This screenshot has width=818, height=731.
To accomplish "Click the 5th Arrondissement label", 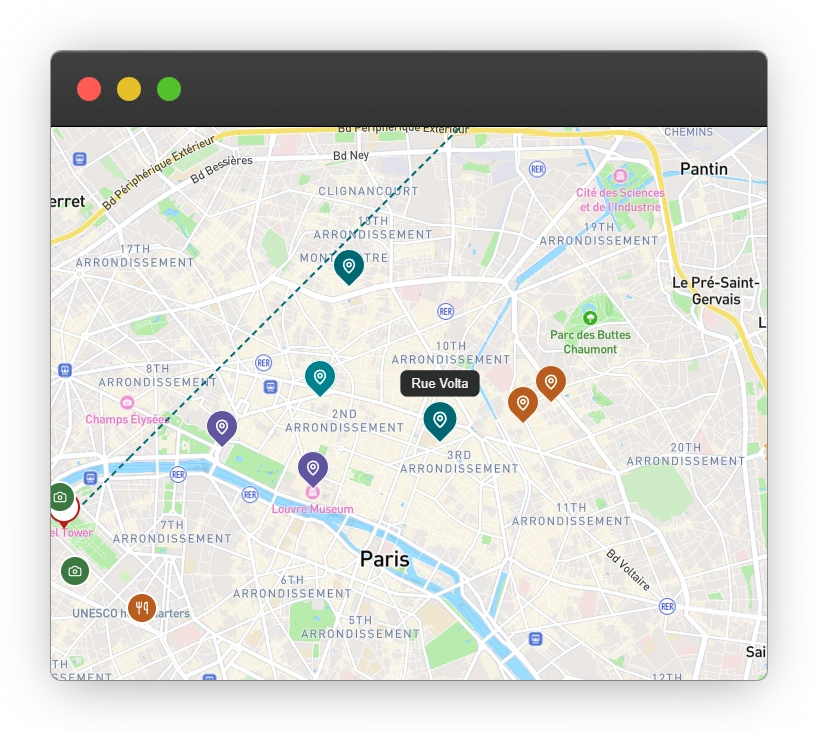I will [360, 627].
